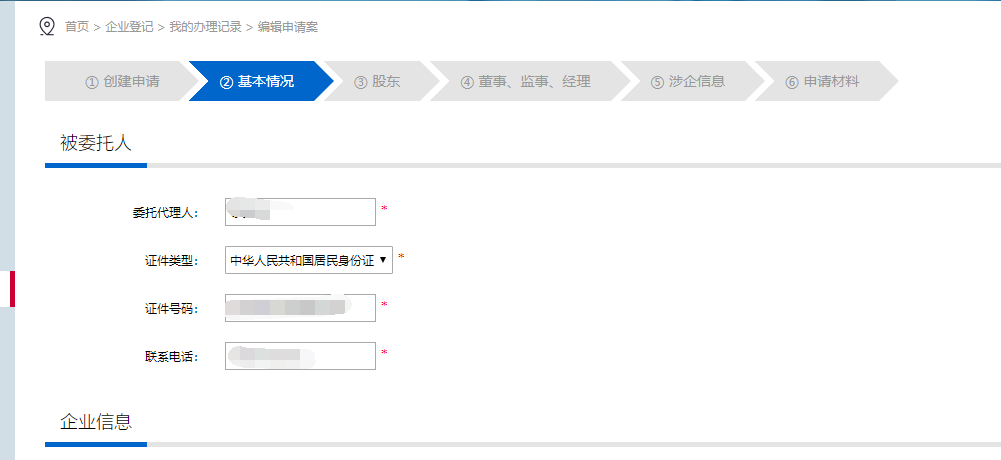
Task: Focus the 证件号码 input field
Action: [300, 308]
